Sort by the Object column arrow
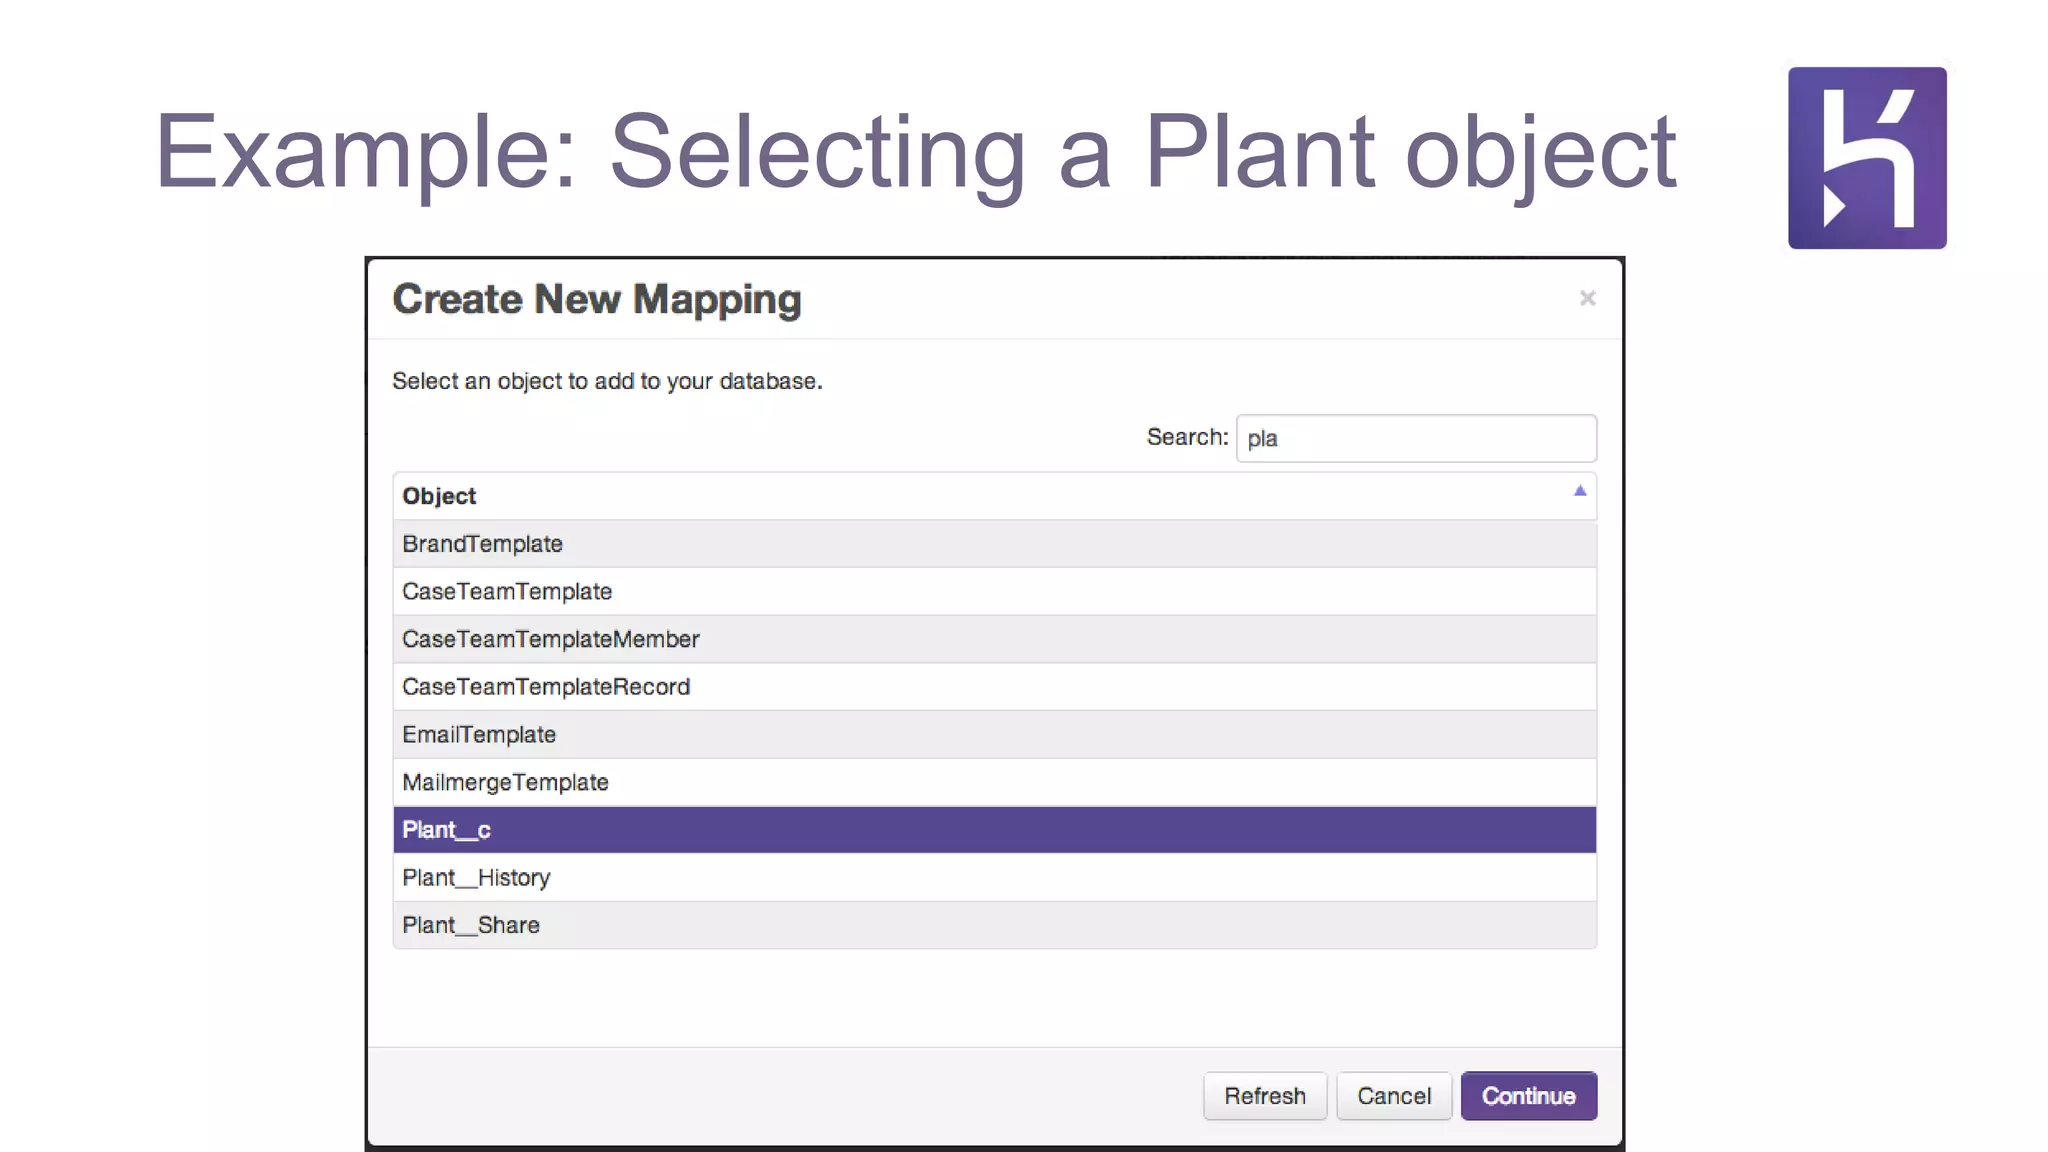This screenshot has height=1152, width=2048. point(1580,491)
